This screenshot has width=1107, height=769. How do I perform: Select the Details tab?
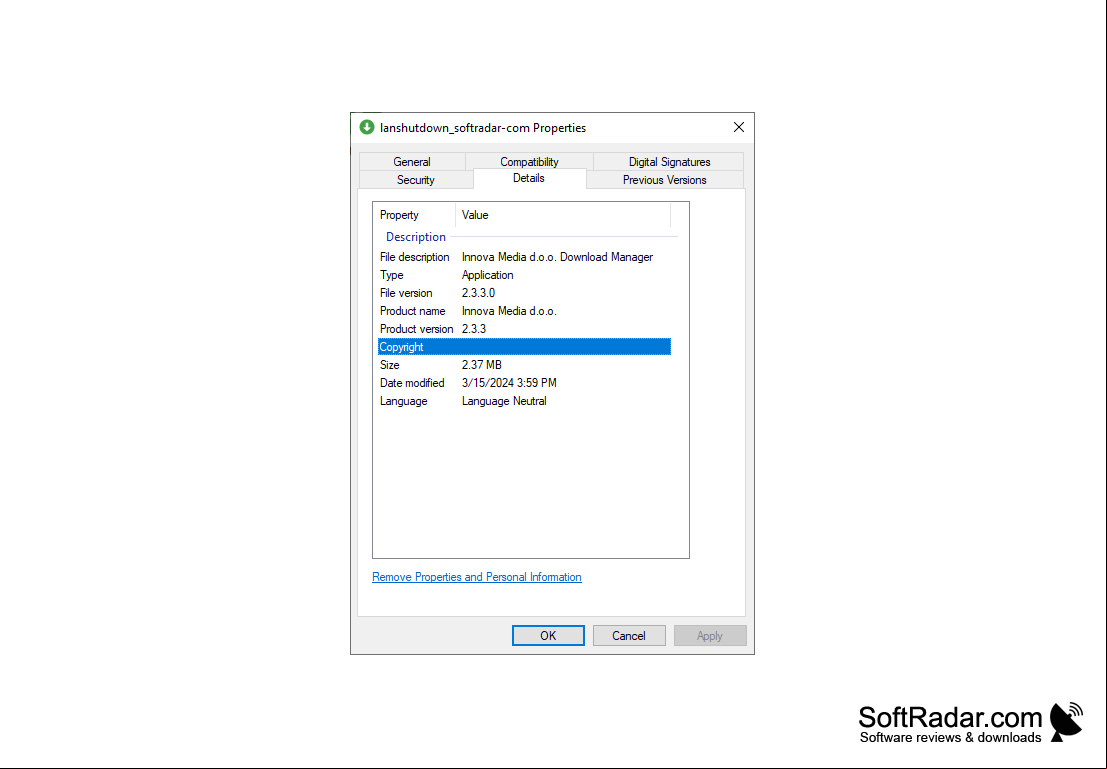click(x=529, y=178)
